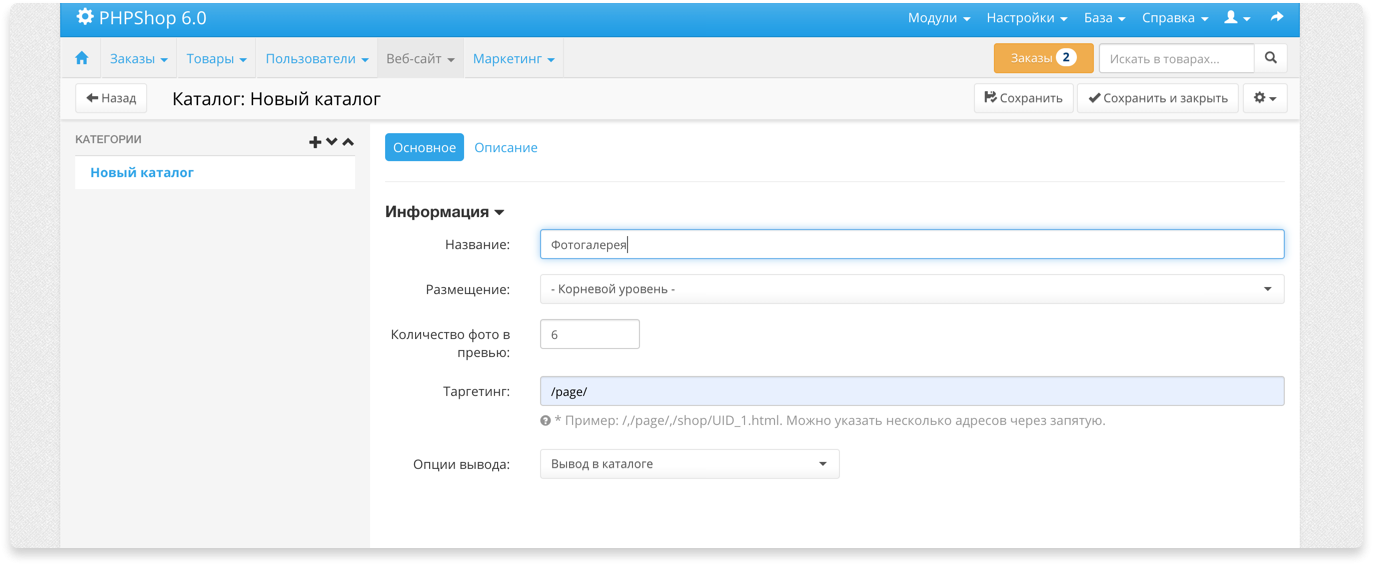The height and width of the screenshot is (565, 1373).
Task: Collapse the Информация section
Action: pyautogui.click(x=445, y=212)
